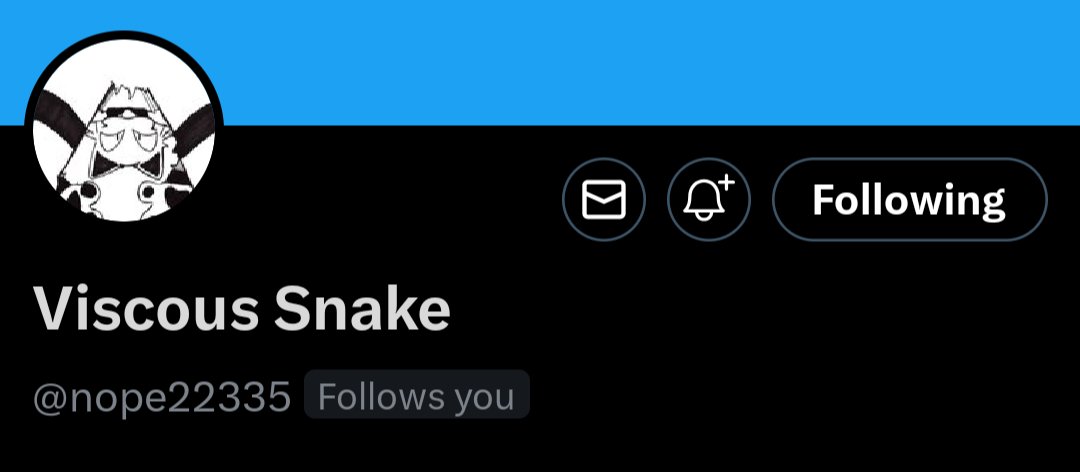Viewport: 1080px width, 472px height.
Task: Select the Viscous Snake display name
Action: 242,309
